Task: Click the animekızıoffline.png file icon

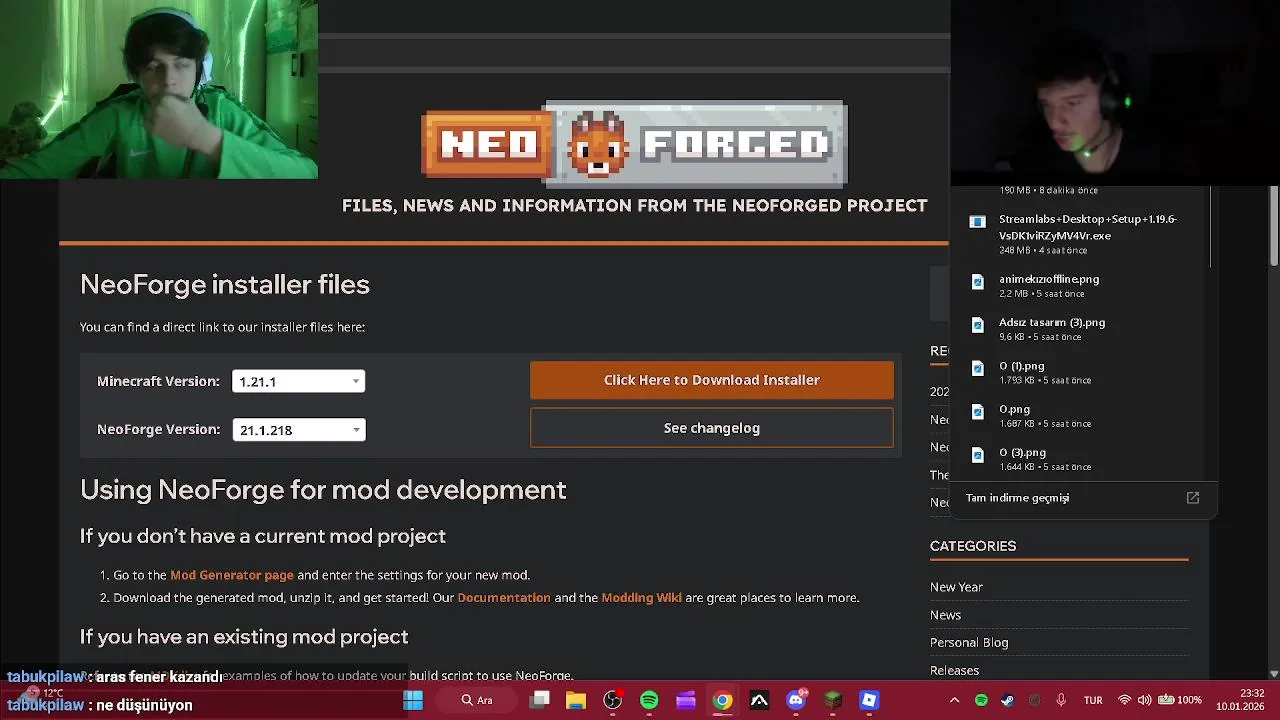Action: point(978,282)
